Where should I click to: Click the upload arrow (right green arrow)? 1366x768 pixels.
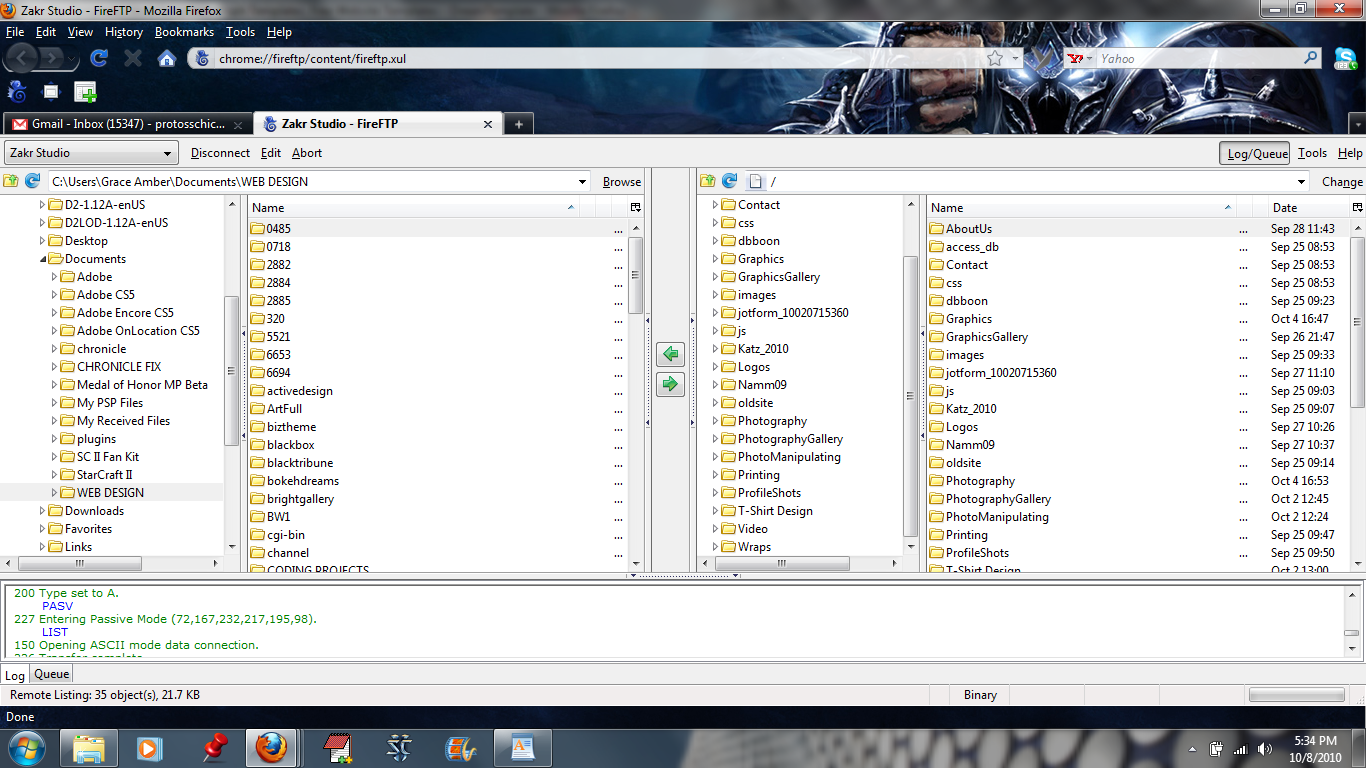(x=670, y=384)
